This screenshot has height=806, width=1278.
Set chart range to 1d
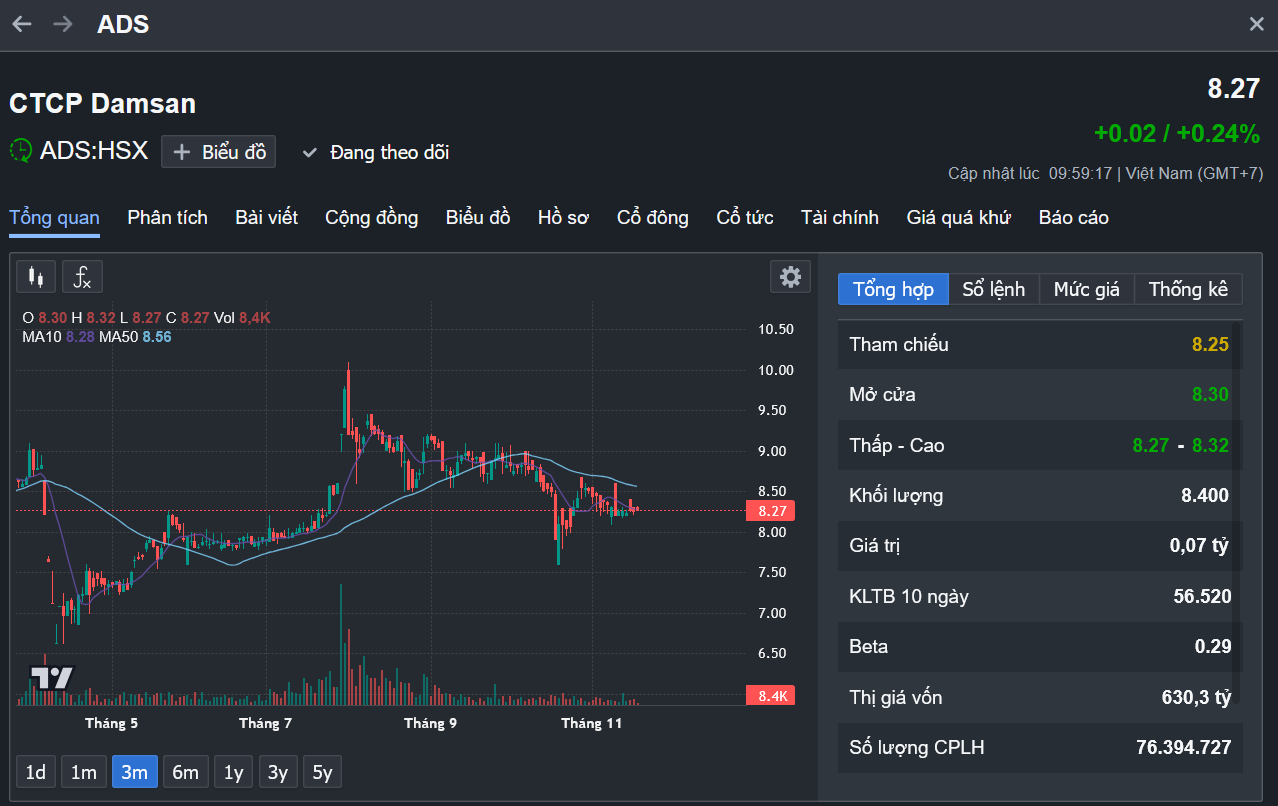coord(36,772)
